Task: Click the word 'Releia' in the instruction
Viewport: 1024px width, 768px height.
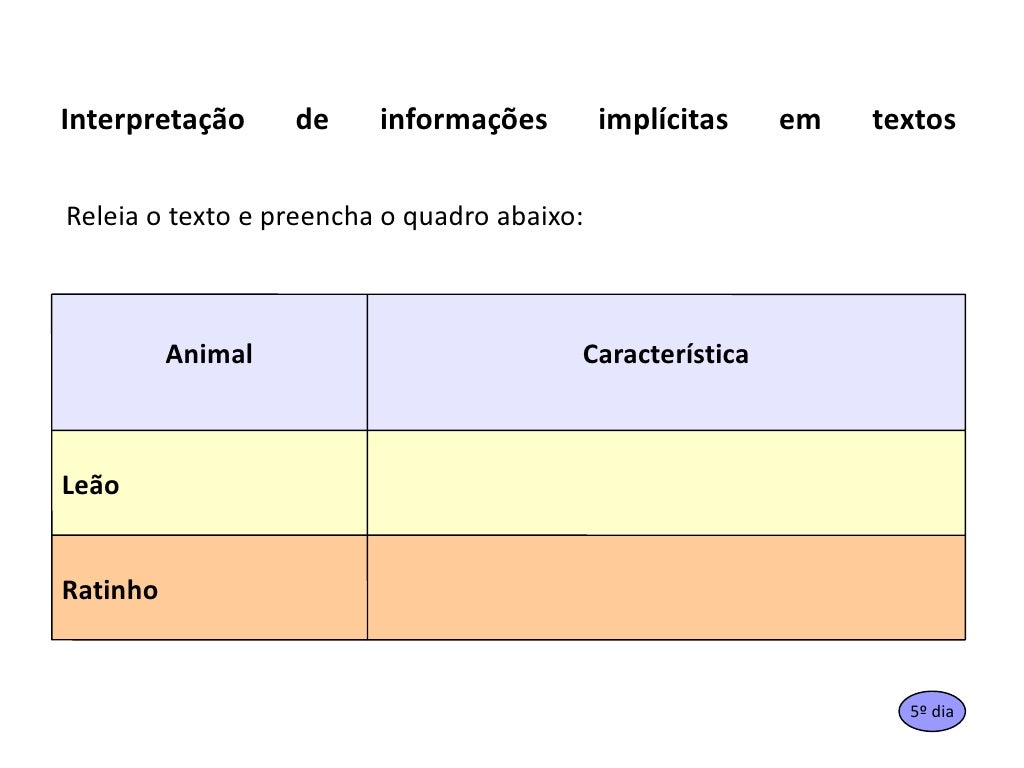Action: point(103,216)
